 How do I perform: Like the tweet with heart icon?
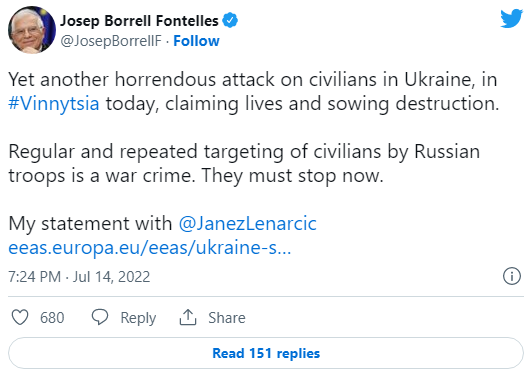[20, 317]
